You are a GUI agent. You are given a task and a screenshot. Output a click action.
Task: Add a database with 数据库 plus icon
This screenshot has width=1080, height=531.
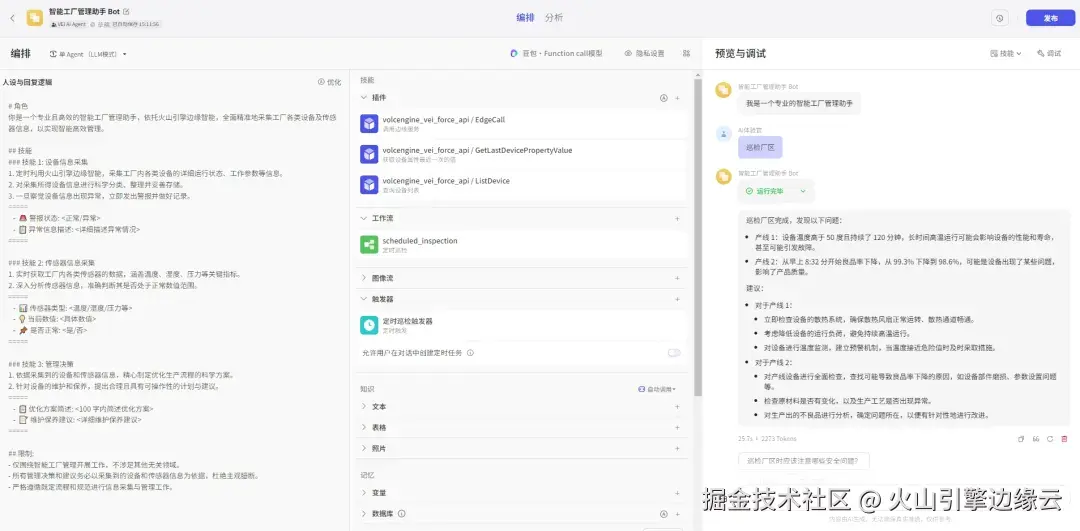pyautogui.click(x=677, y=514)
